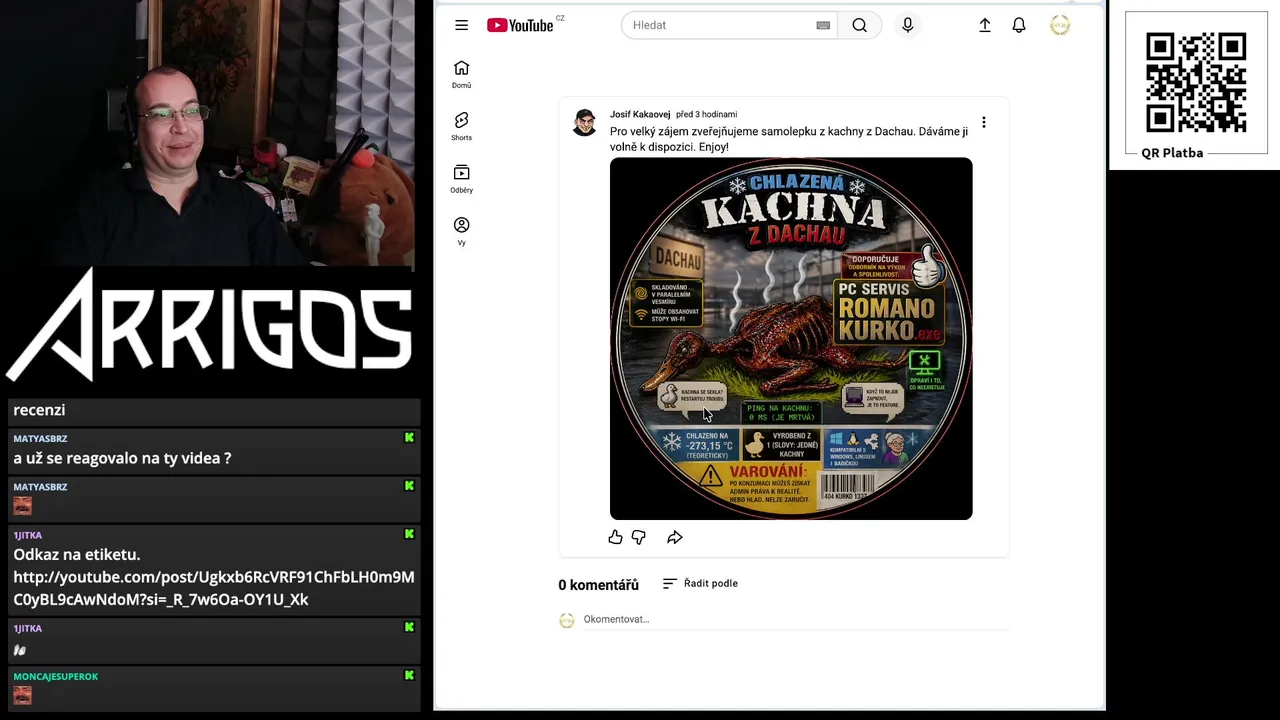This screenshot has width=1280, height=720.
Task: Click the emote under MONCAJESUPEROK
Action: pyautogui.click(x=22, y=695)
